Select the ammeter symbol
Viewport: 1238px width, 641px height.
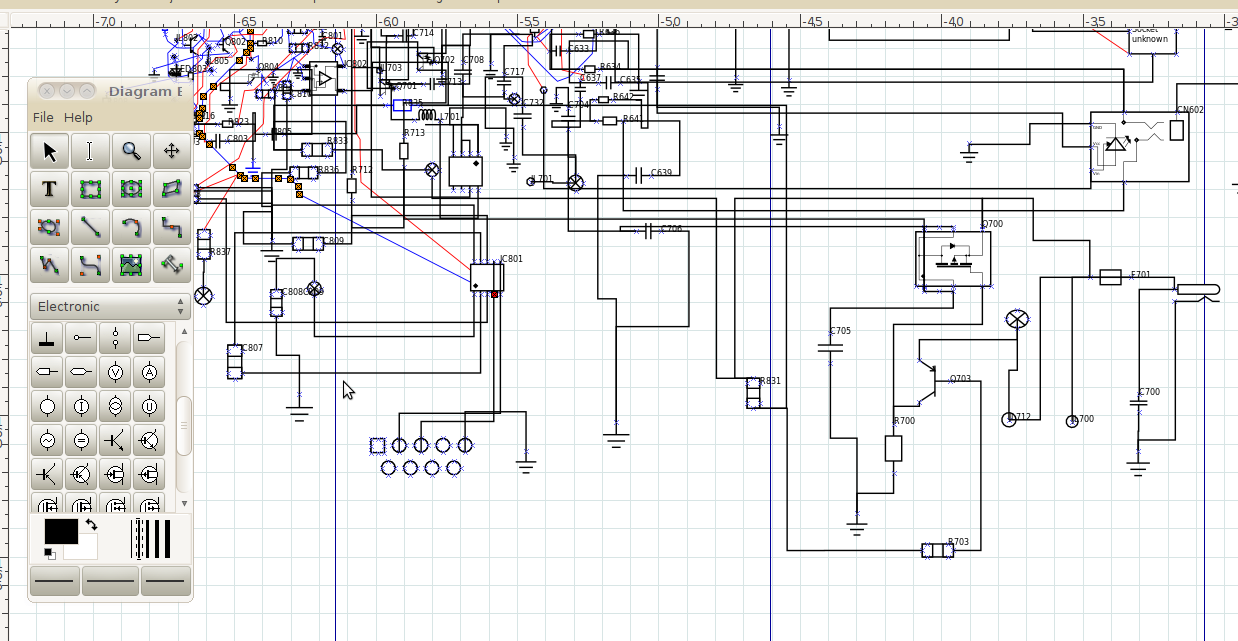pyautogui.click(x=148, y=372)
